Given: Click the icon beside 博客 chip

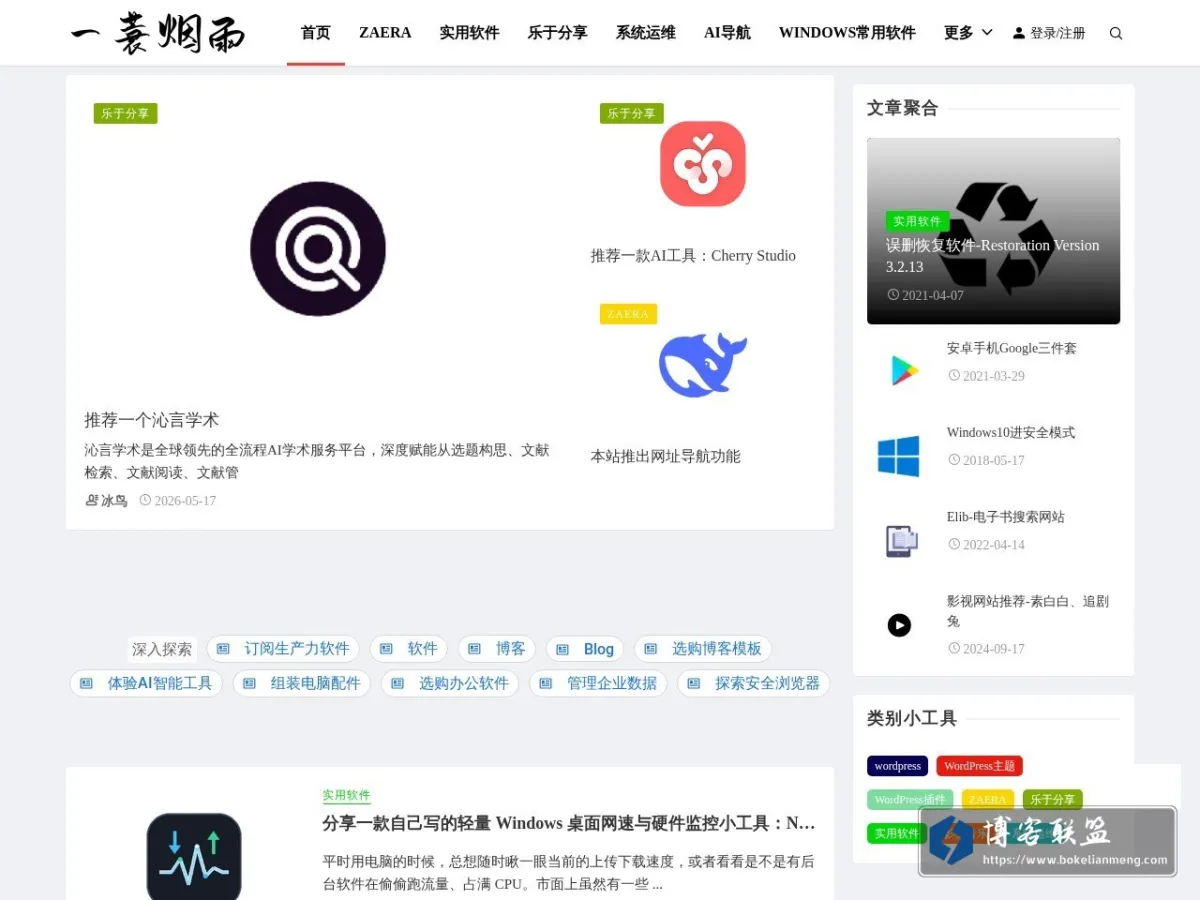Looking at the screenshot, I should pyautogui.click(x=474, y=649).
